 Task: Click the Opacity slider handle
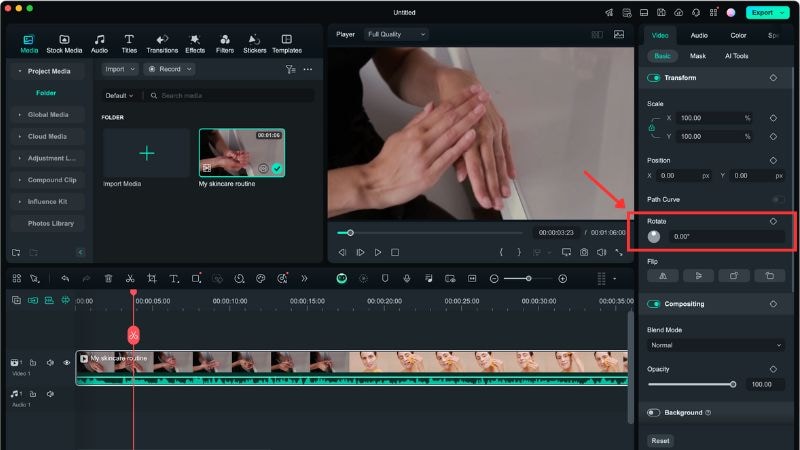pos(733,385)
